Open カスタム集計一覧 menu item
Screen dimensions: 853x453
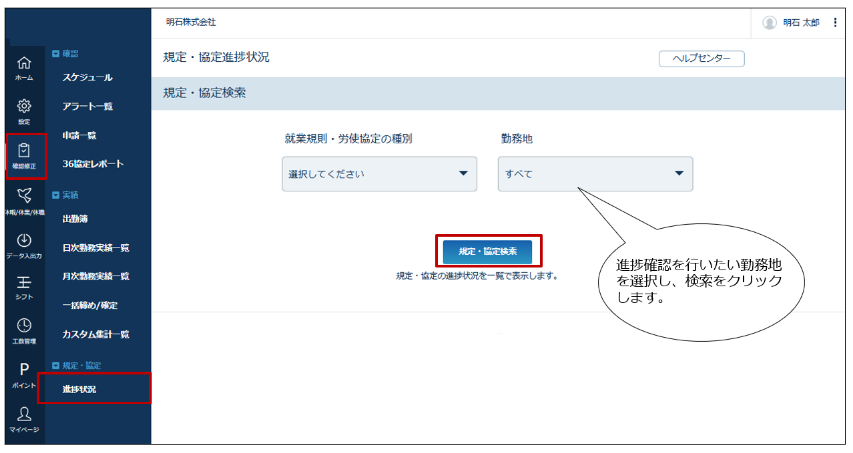pyautogui.click(x=96, y=334)
